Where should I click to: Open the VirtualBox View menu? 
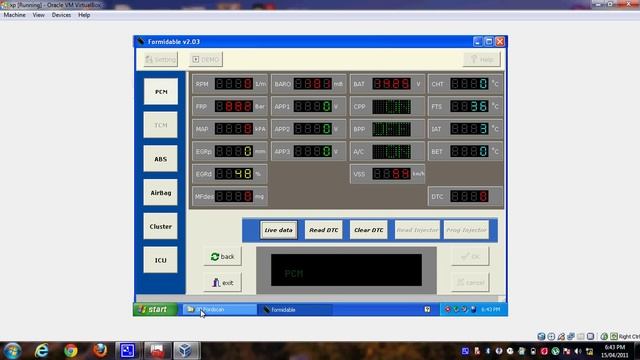tap(38, 15)
